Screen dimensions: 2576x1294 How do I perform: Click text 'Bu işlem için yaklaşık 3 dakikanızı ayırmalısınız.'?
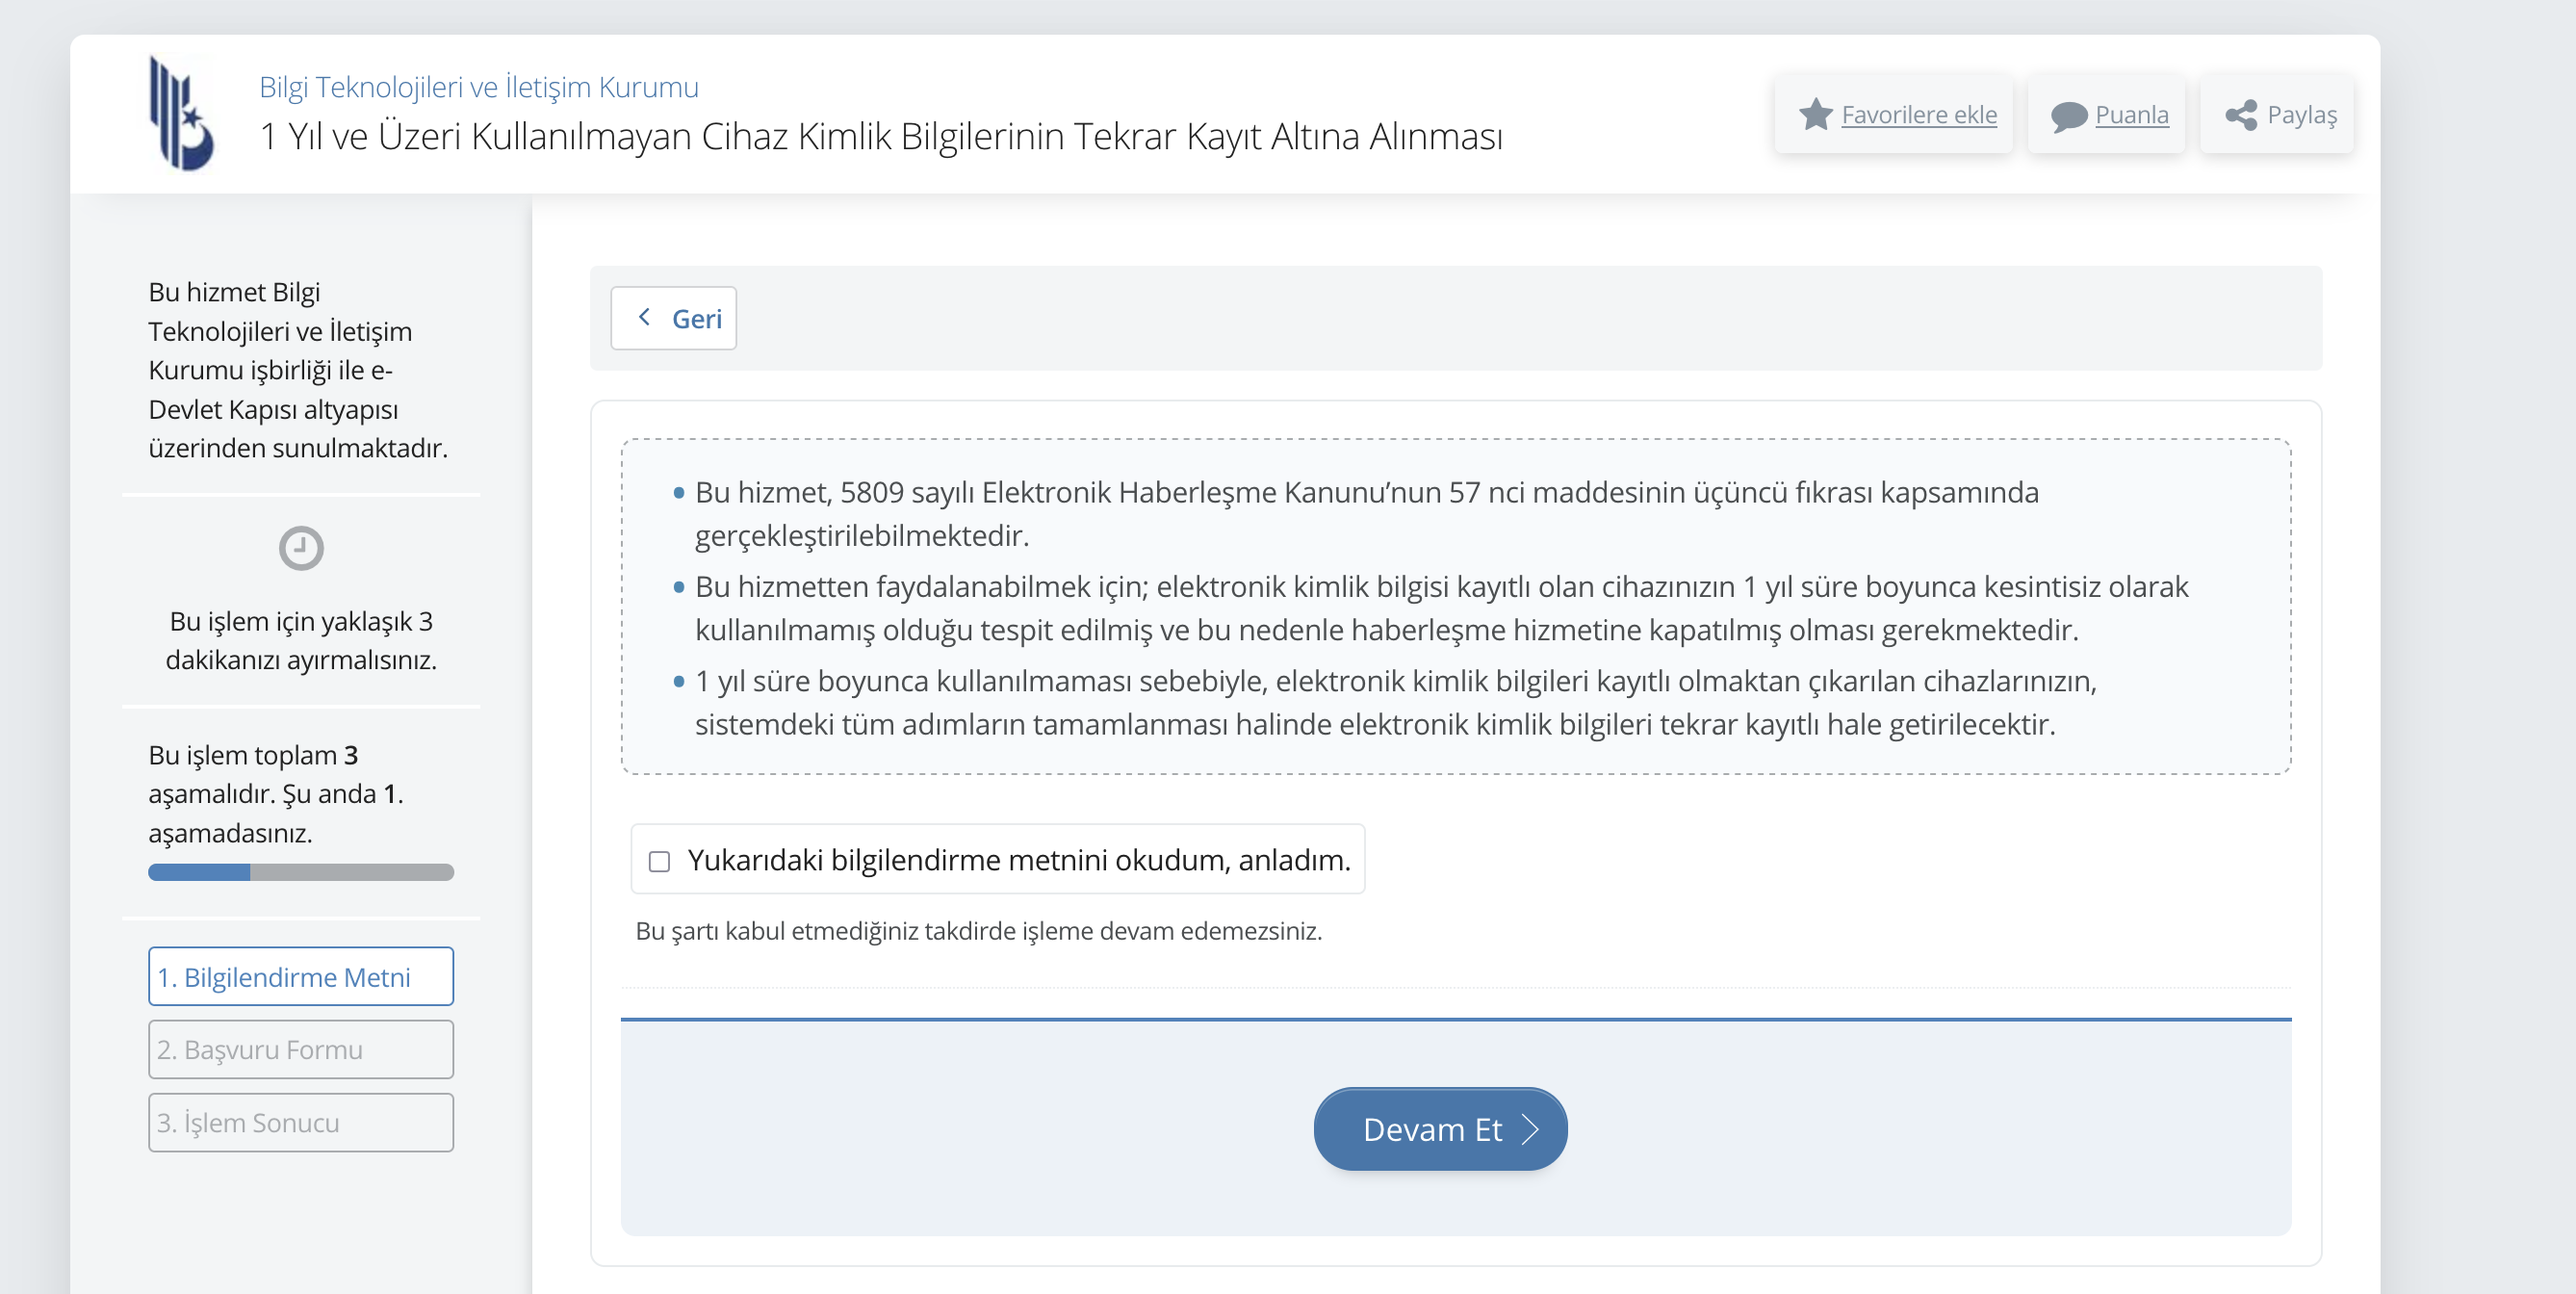click(301, 640)
